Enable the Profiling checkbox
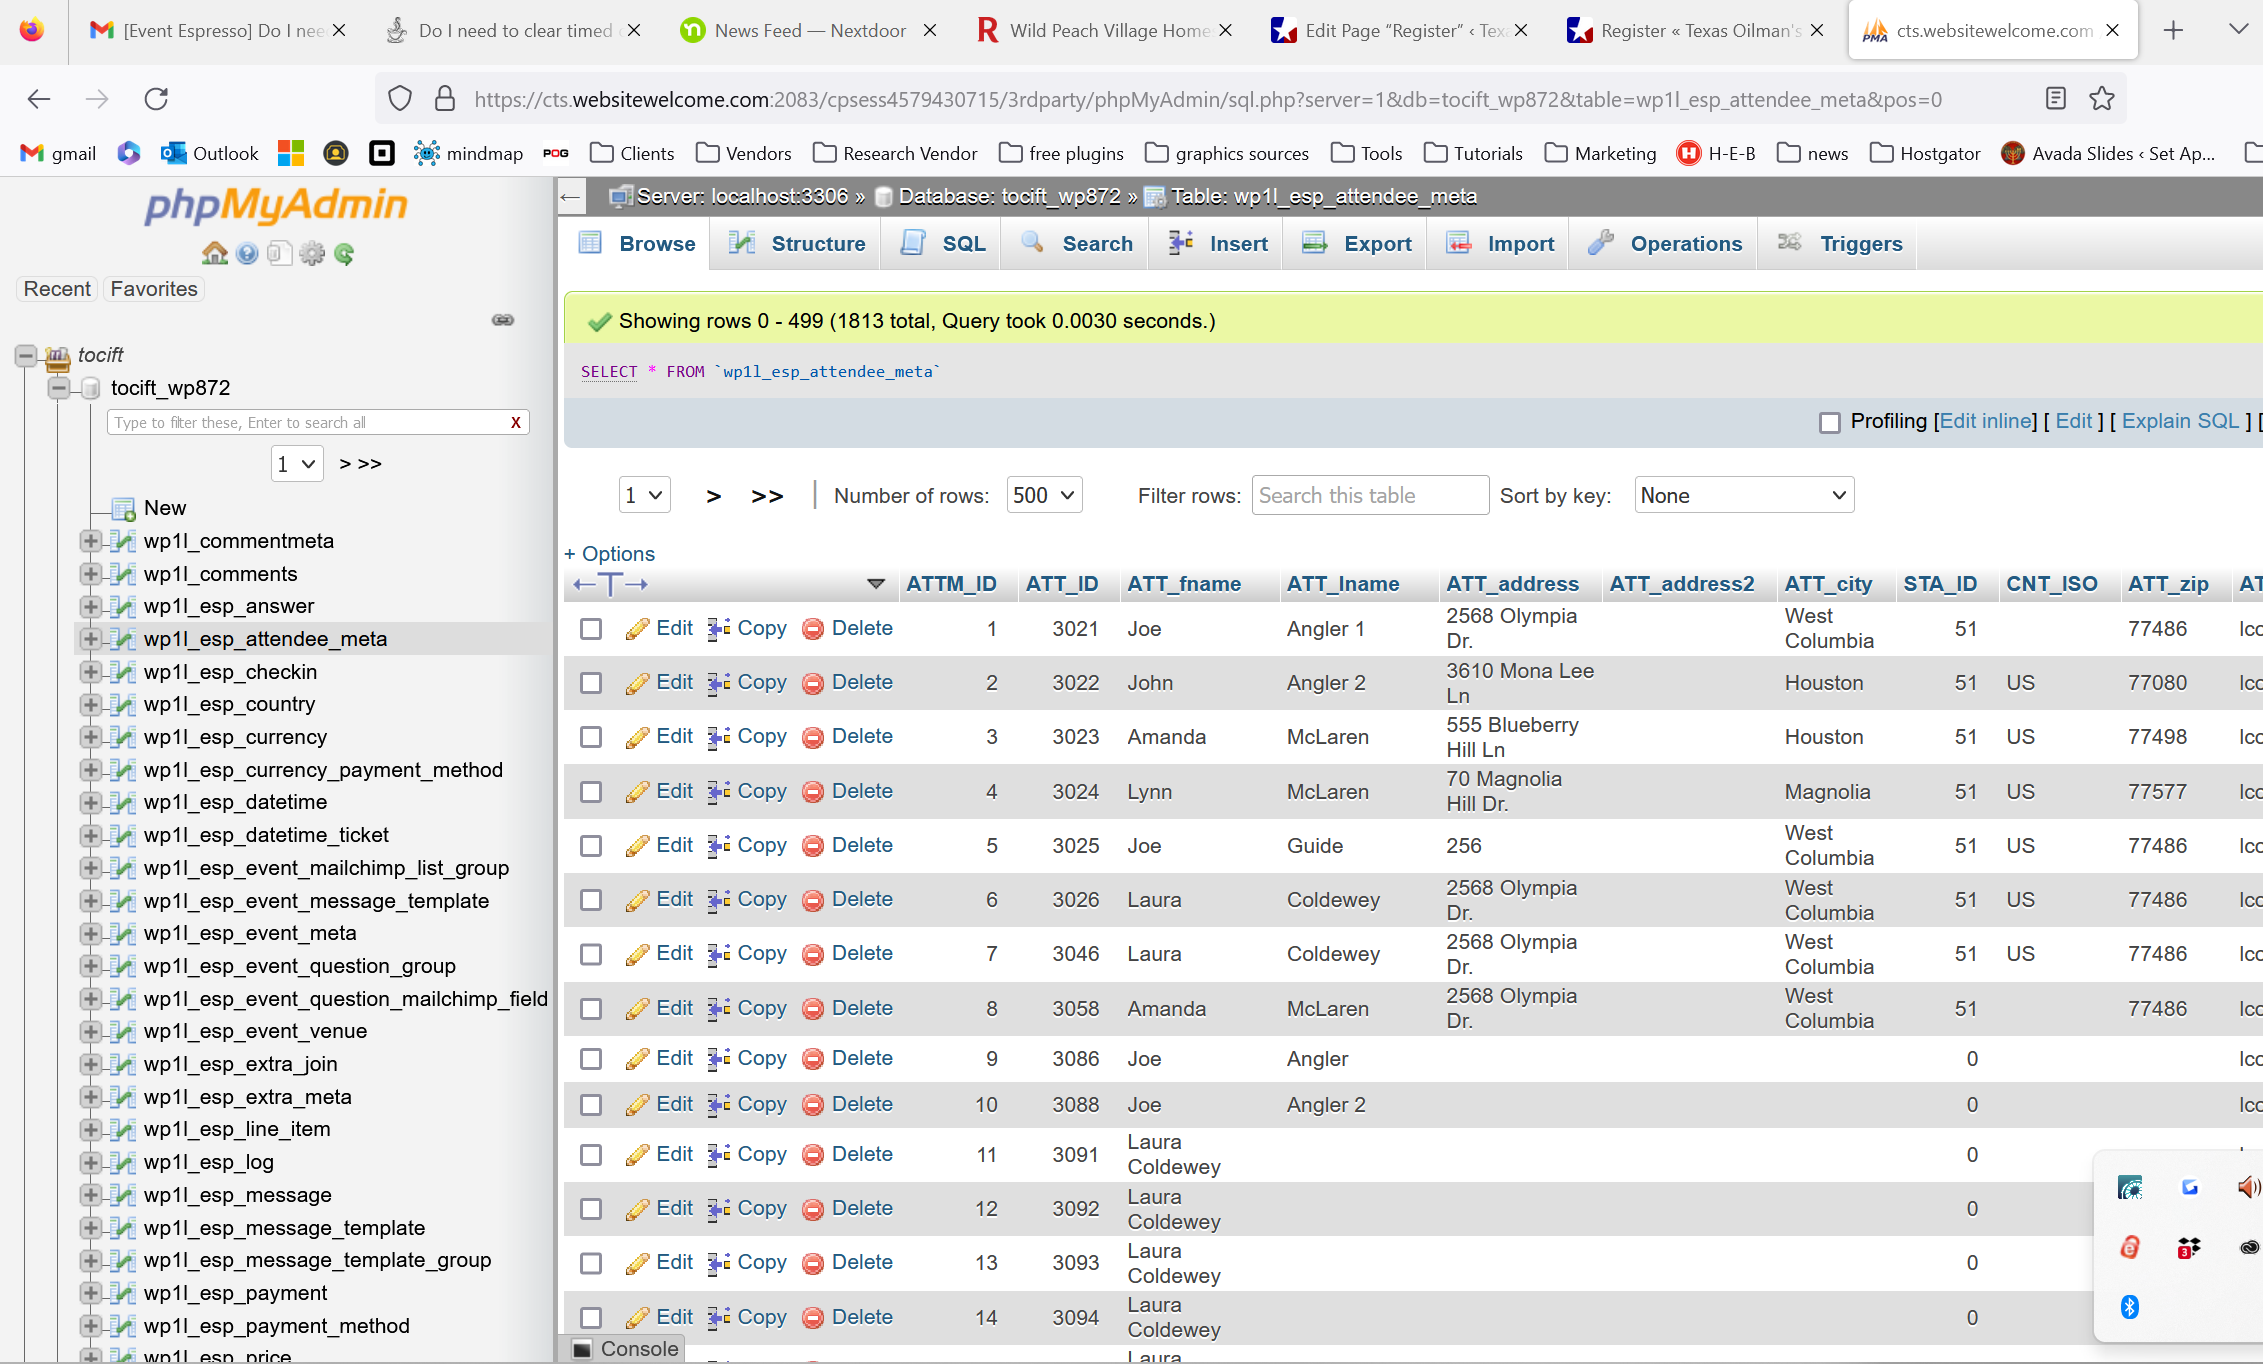The width and height of the screenshot is (2263, 1364). click(1829, 423)
